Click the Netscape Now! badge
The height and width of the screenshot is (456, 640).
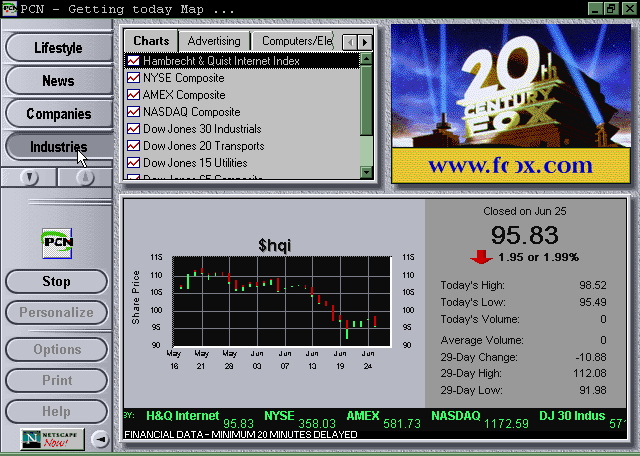(52, 438)
